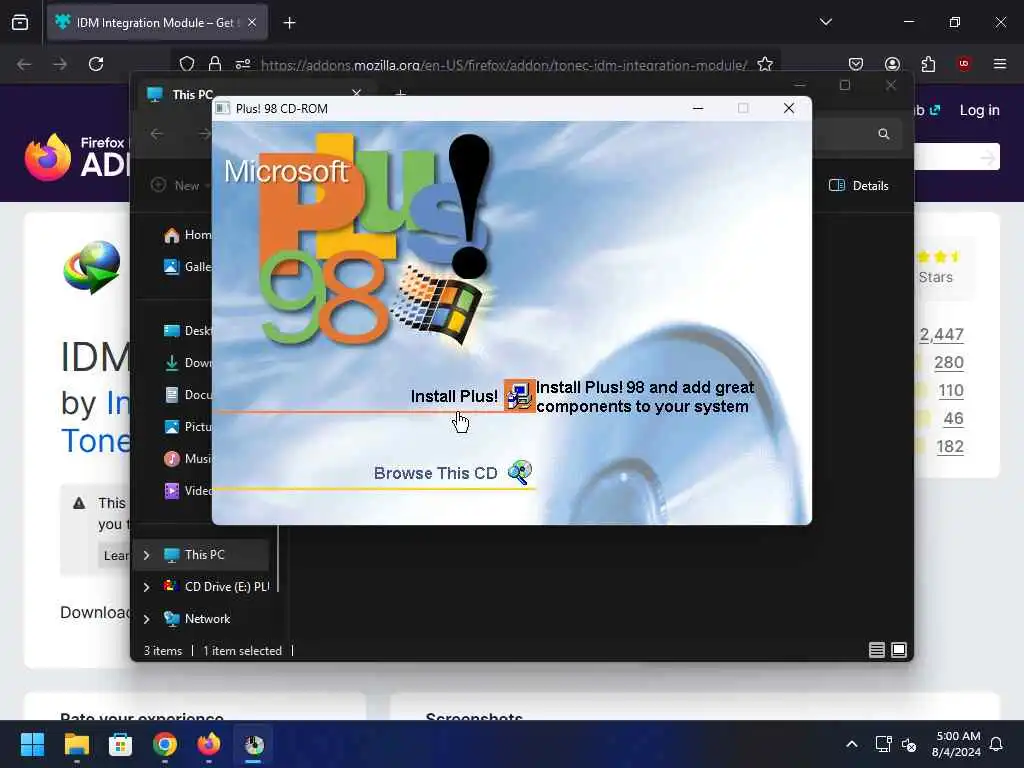Click the Plus! 98 CD-ROM taskbar icon
This screenshot has height=768, width=1024.
click(253, 744)
